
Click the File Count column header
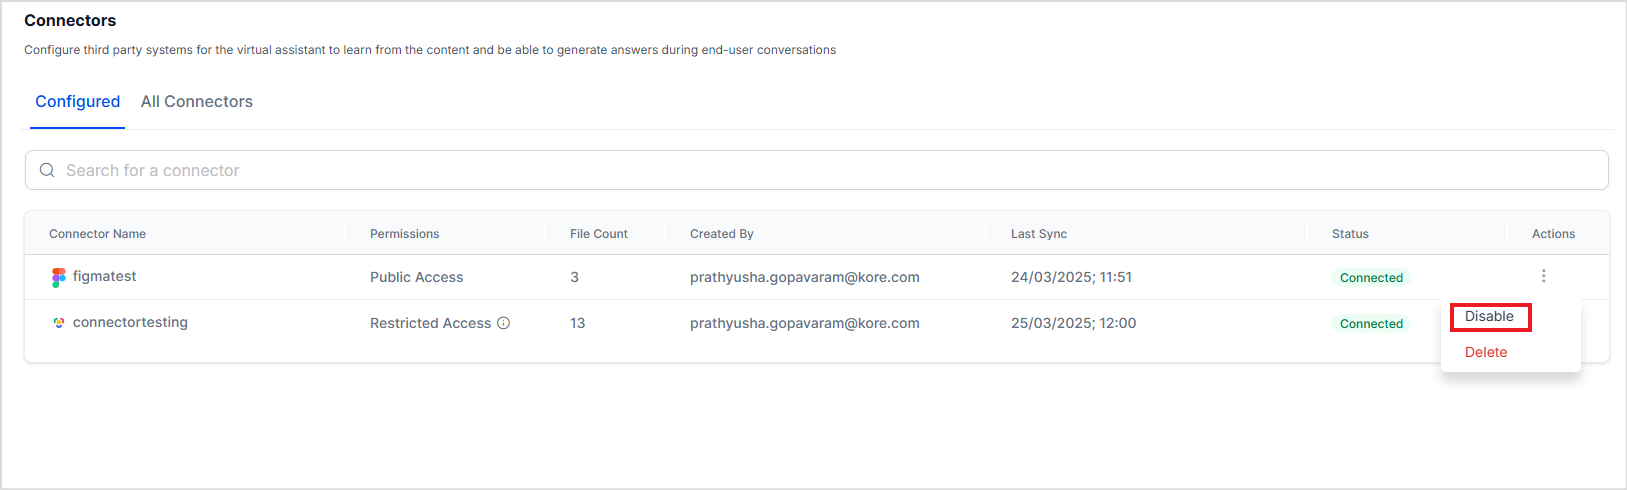pyautogui.click(x=598, y=234)
